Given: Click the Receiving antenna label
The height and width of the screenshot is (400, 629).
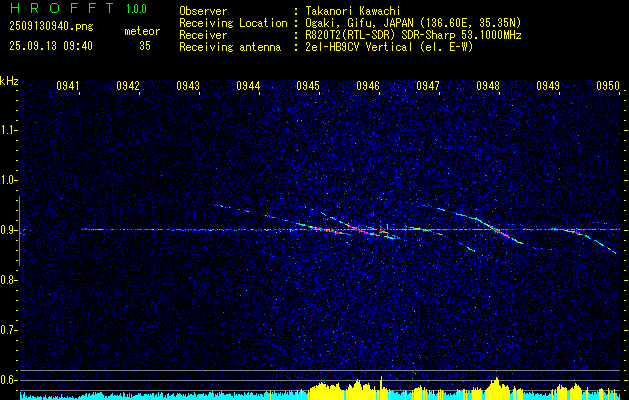Looking at the screenshot, I should pos(230,47).
